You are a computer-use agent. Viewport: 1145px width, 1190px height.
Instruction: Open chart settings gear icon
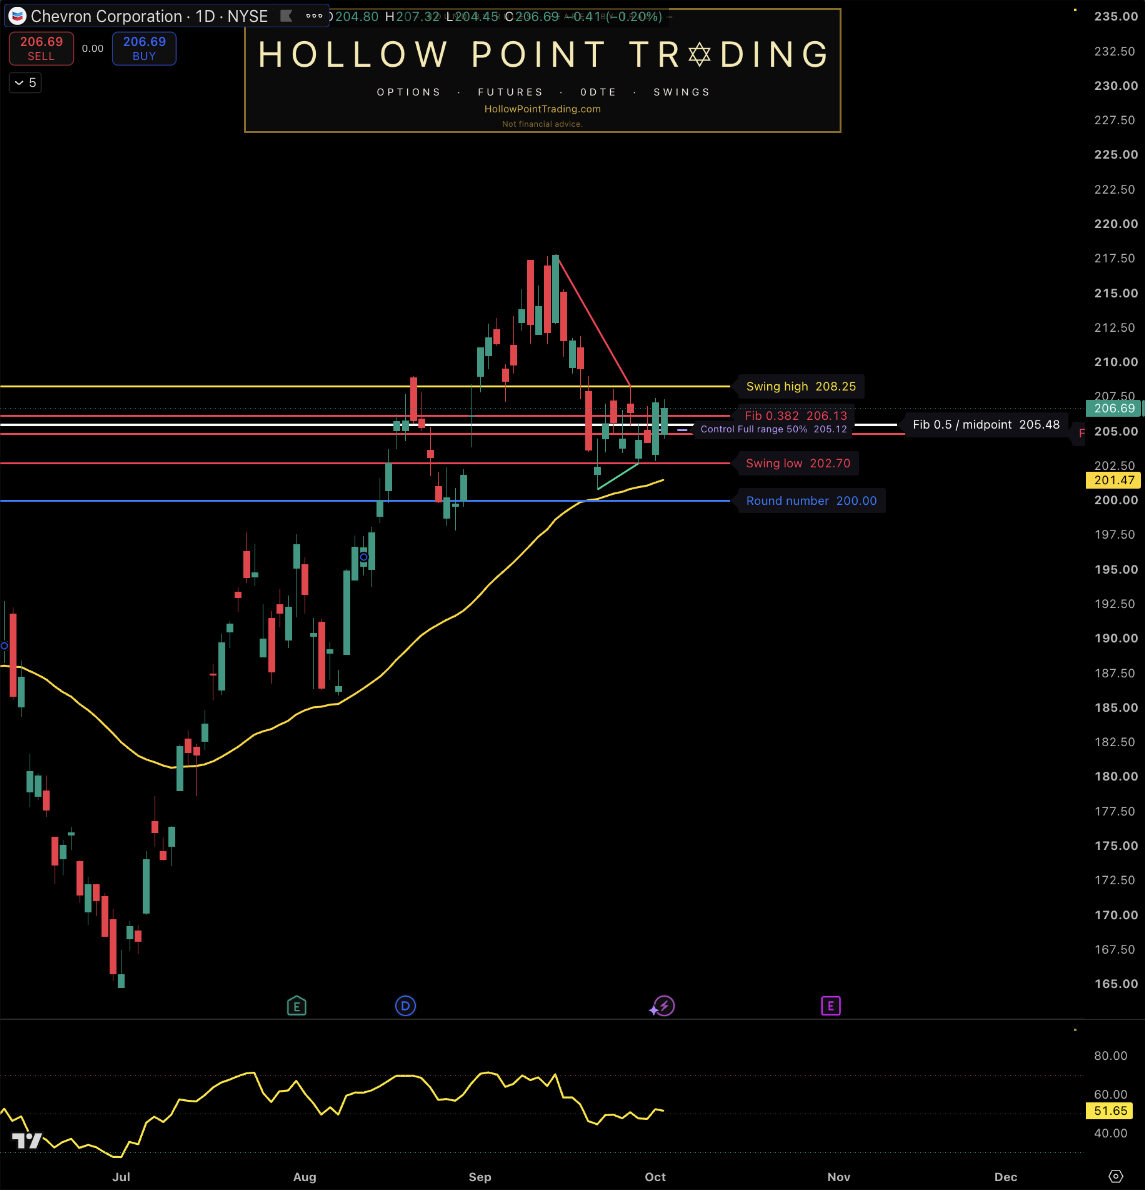1115,1176
